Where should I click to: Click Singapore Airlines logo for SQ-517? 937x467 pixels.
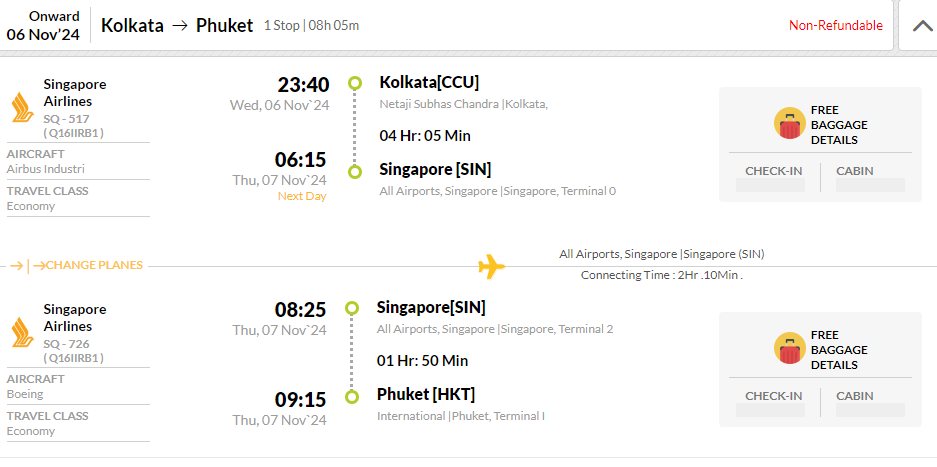coord(23,108)
